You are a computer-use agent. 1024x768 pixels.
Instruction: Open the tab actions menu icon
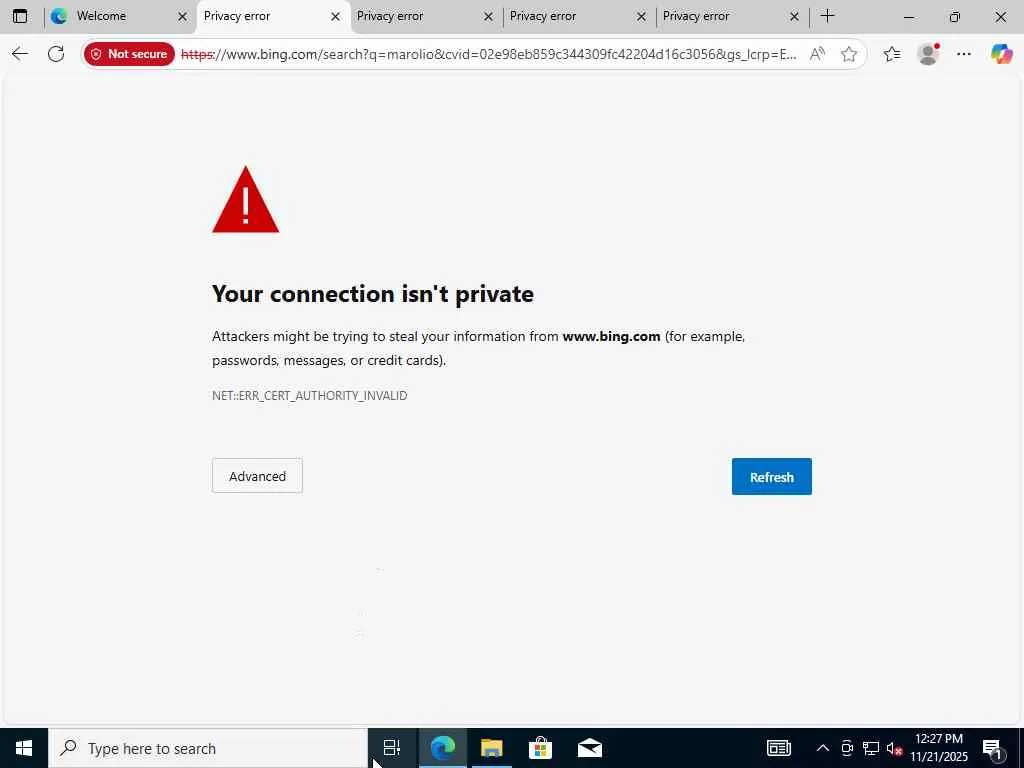click(x=20, y=16)
